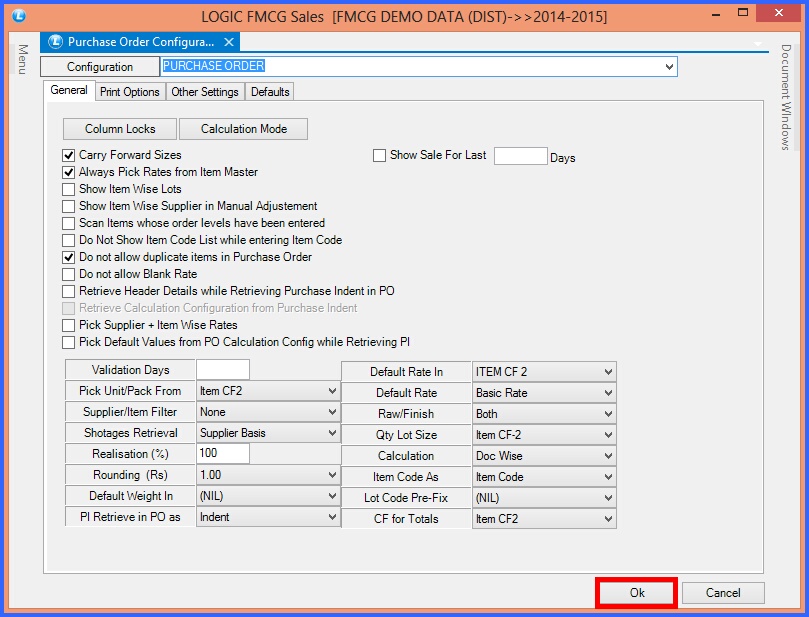Click the Column Locks button

point(120,129)
